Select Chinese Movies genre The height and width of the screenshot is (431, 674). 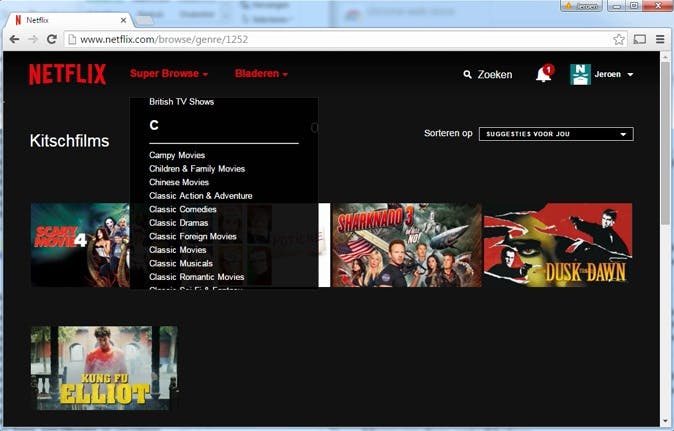[179, 182]
